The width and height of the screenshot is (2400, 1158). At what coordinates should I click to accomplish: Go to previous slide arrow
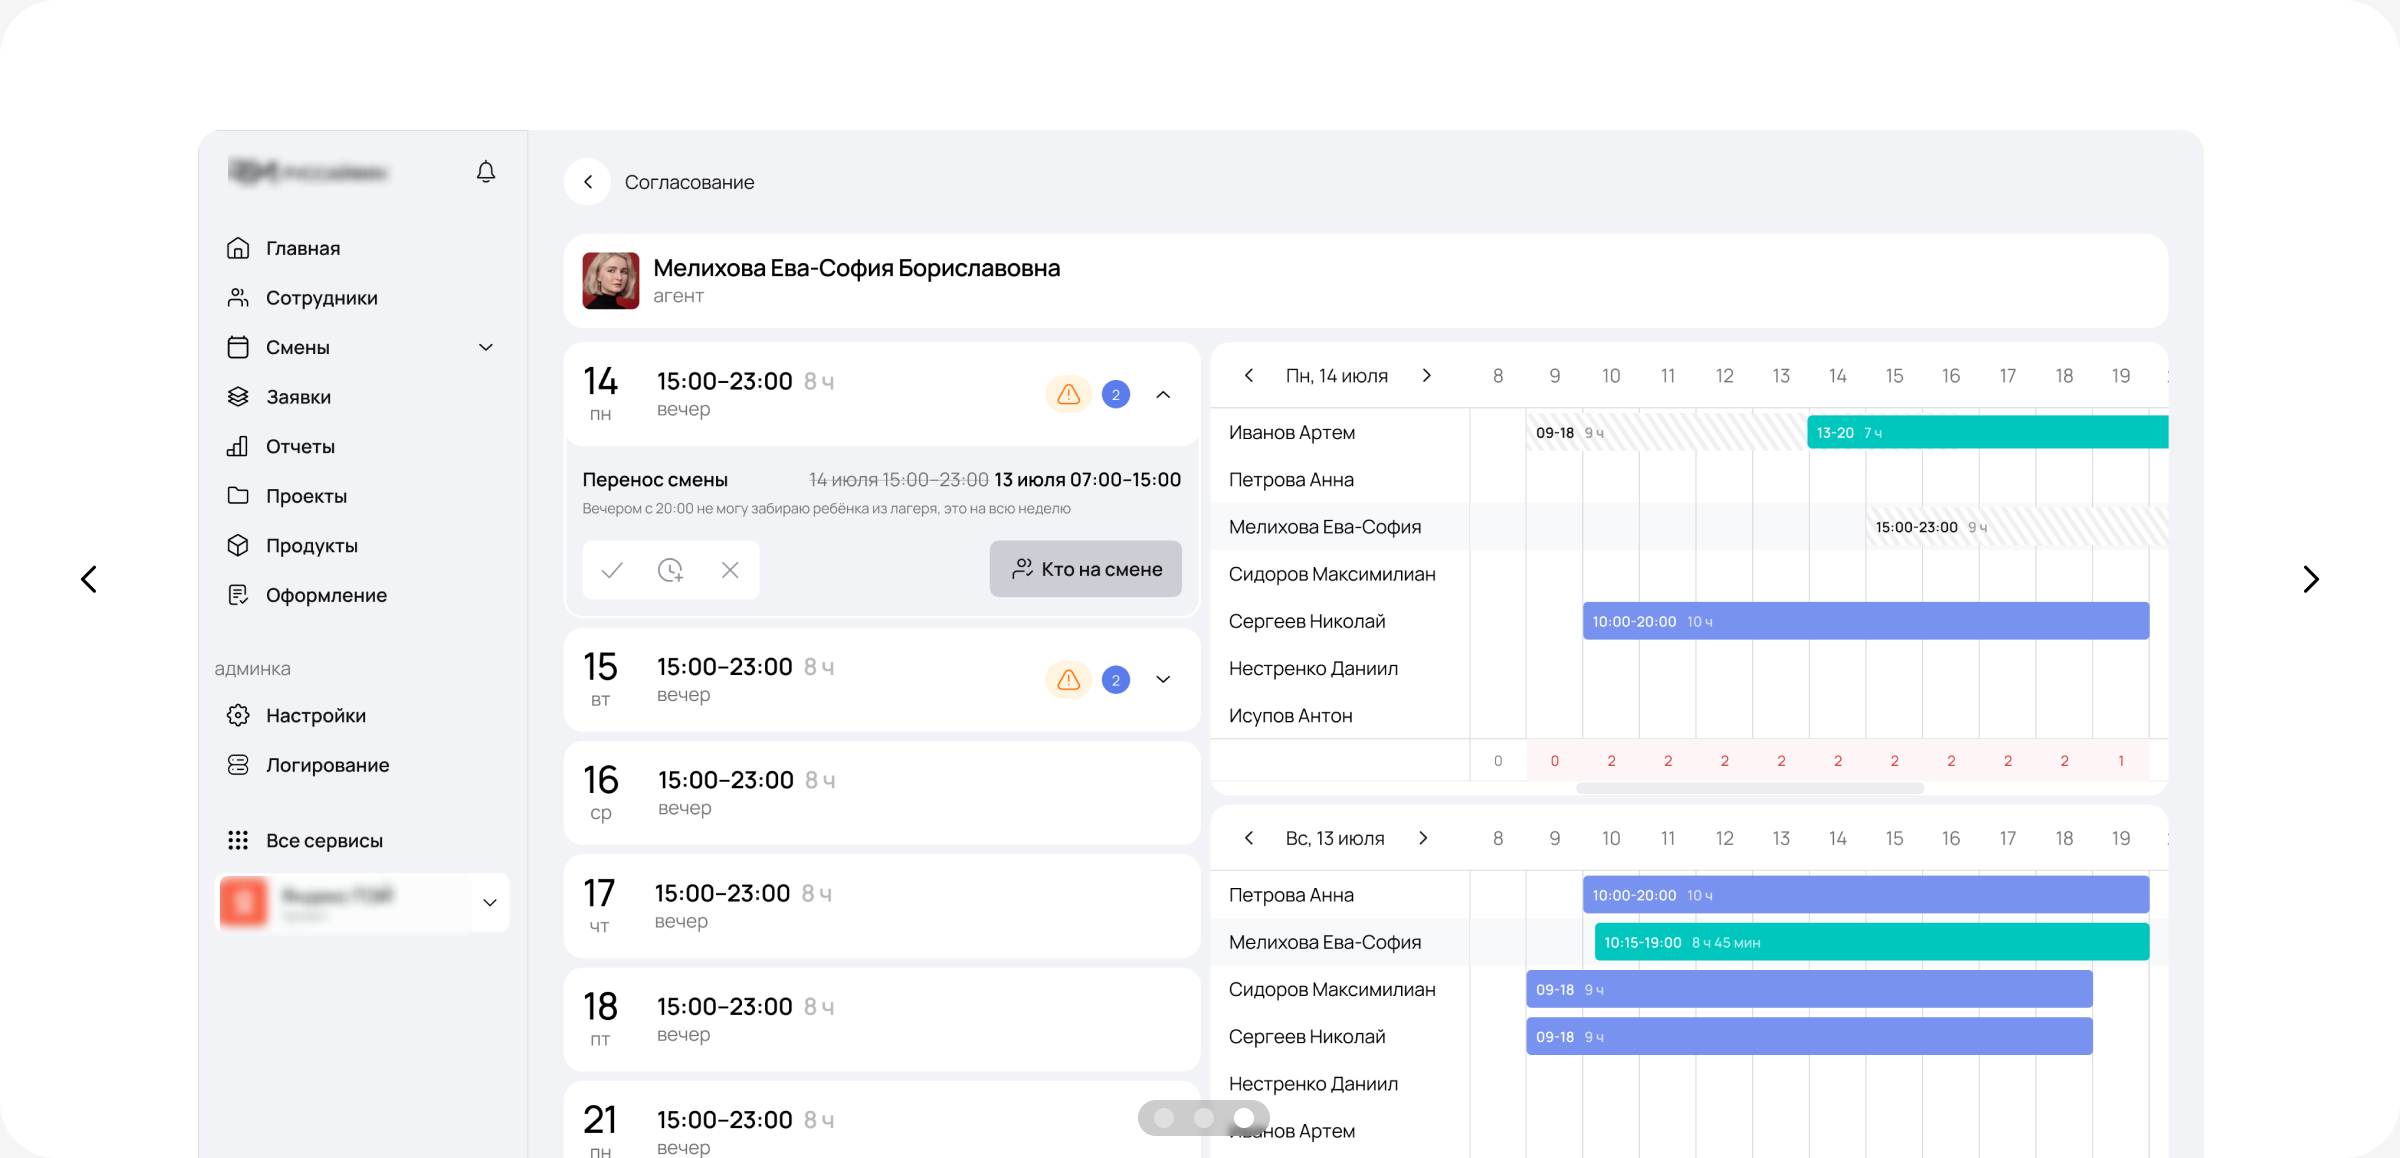(x=89, y=579)
